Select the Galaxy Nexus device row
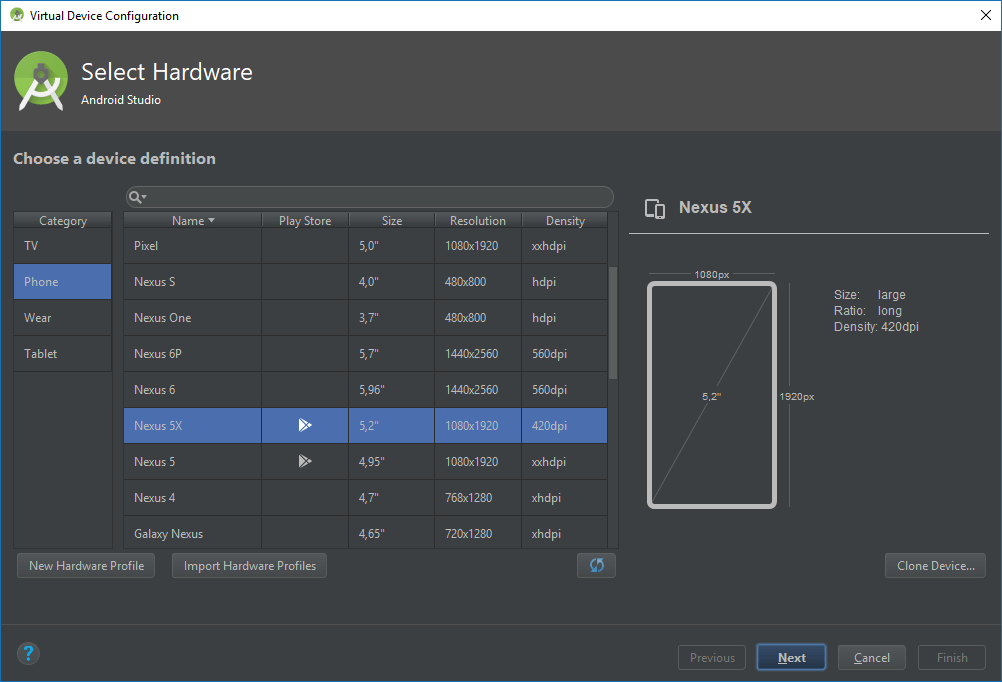The image size is (1002, 682). coord(366,533)
